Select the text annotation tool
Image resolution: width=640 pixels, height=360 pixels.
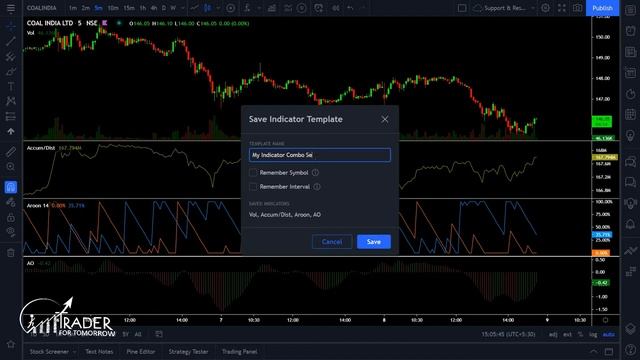click(x=11, y=87)
